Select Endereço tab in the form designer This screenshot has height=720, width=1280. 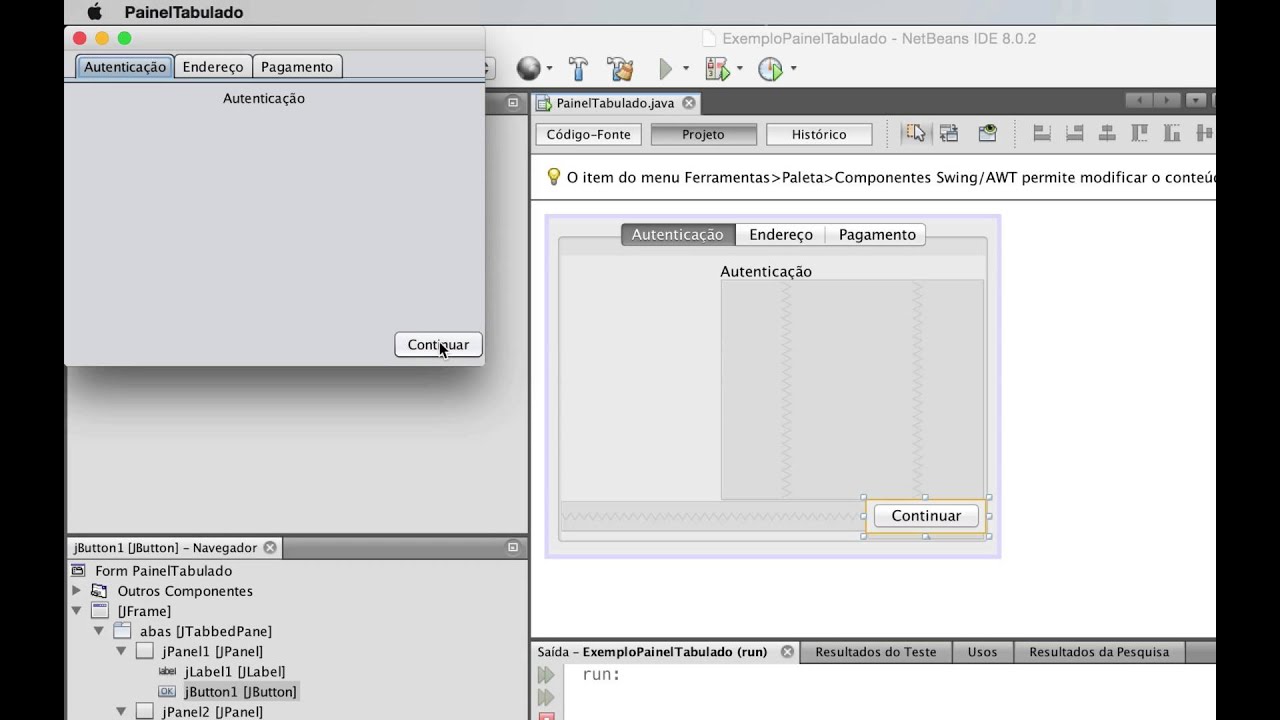pos(781,234)
